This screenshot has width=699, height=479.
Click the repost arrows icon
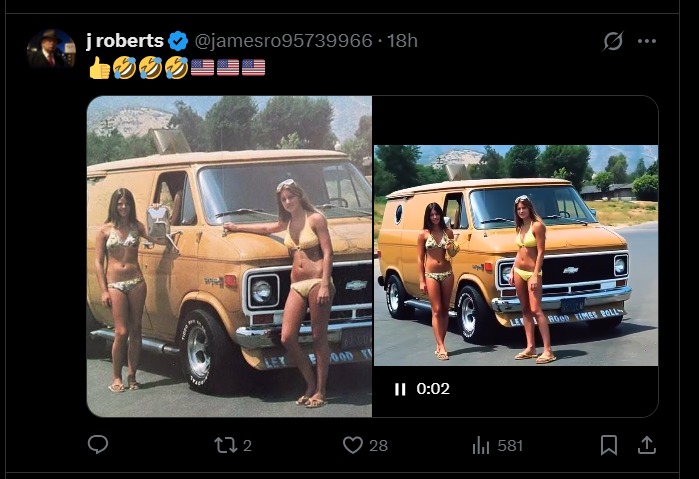pyautogui.click(x=226, y=445)
